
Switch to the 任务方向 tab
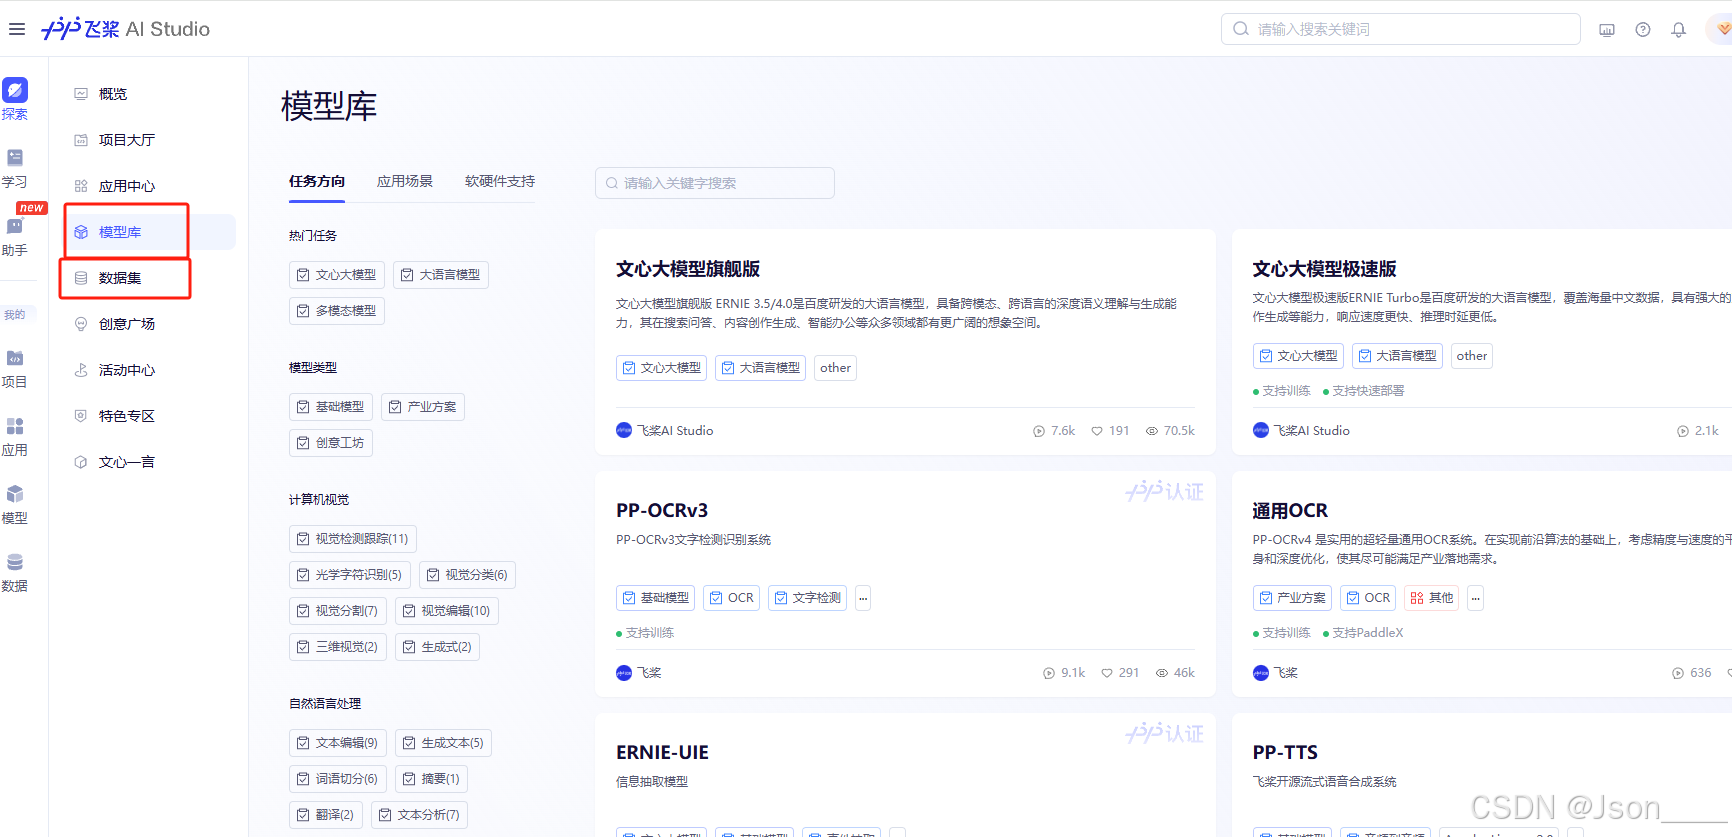(317, 181)
